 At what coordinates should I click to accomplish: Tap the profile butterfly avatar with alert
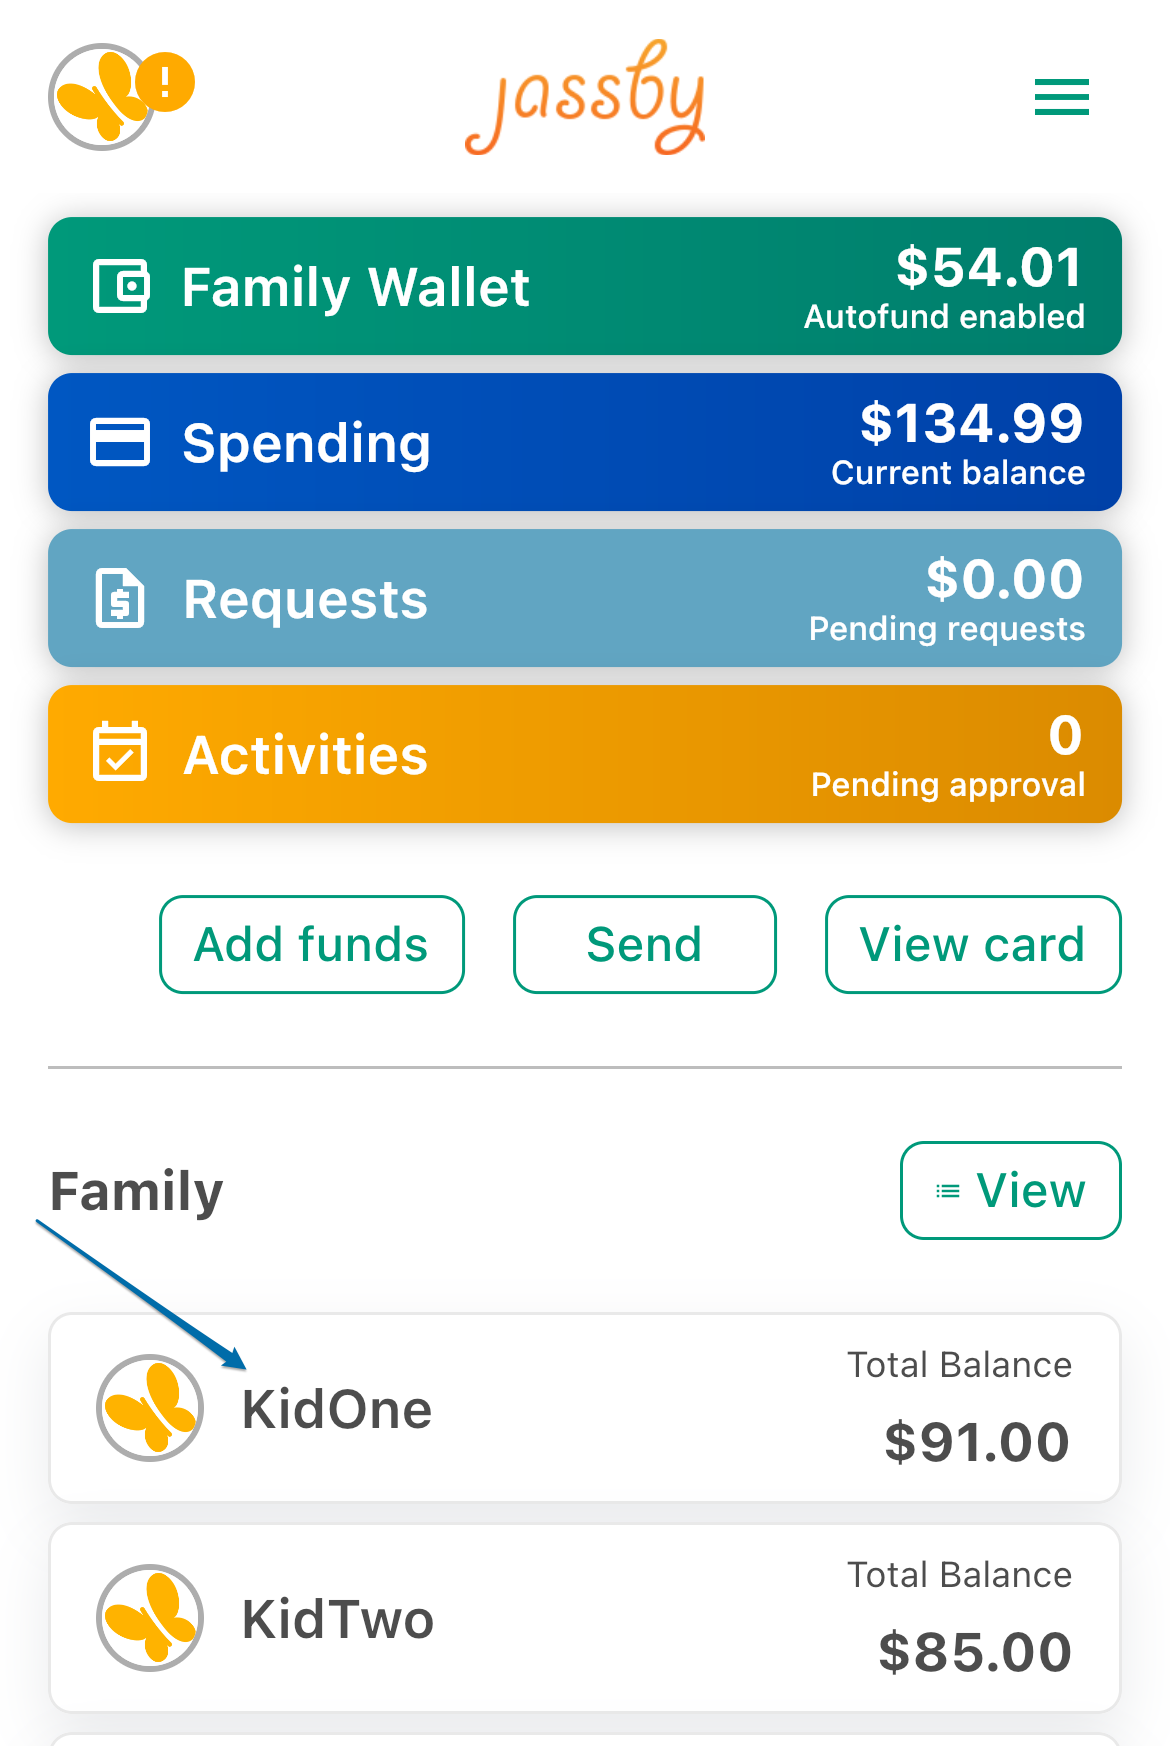[102, 97]
